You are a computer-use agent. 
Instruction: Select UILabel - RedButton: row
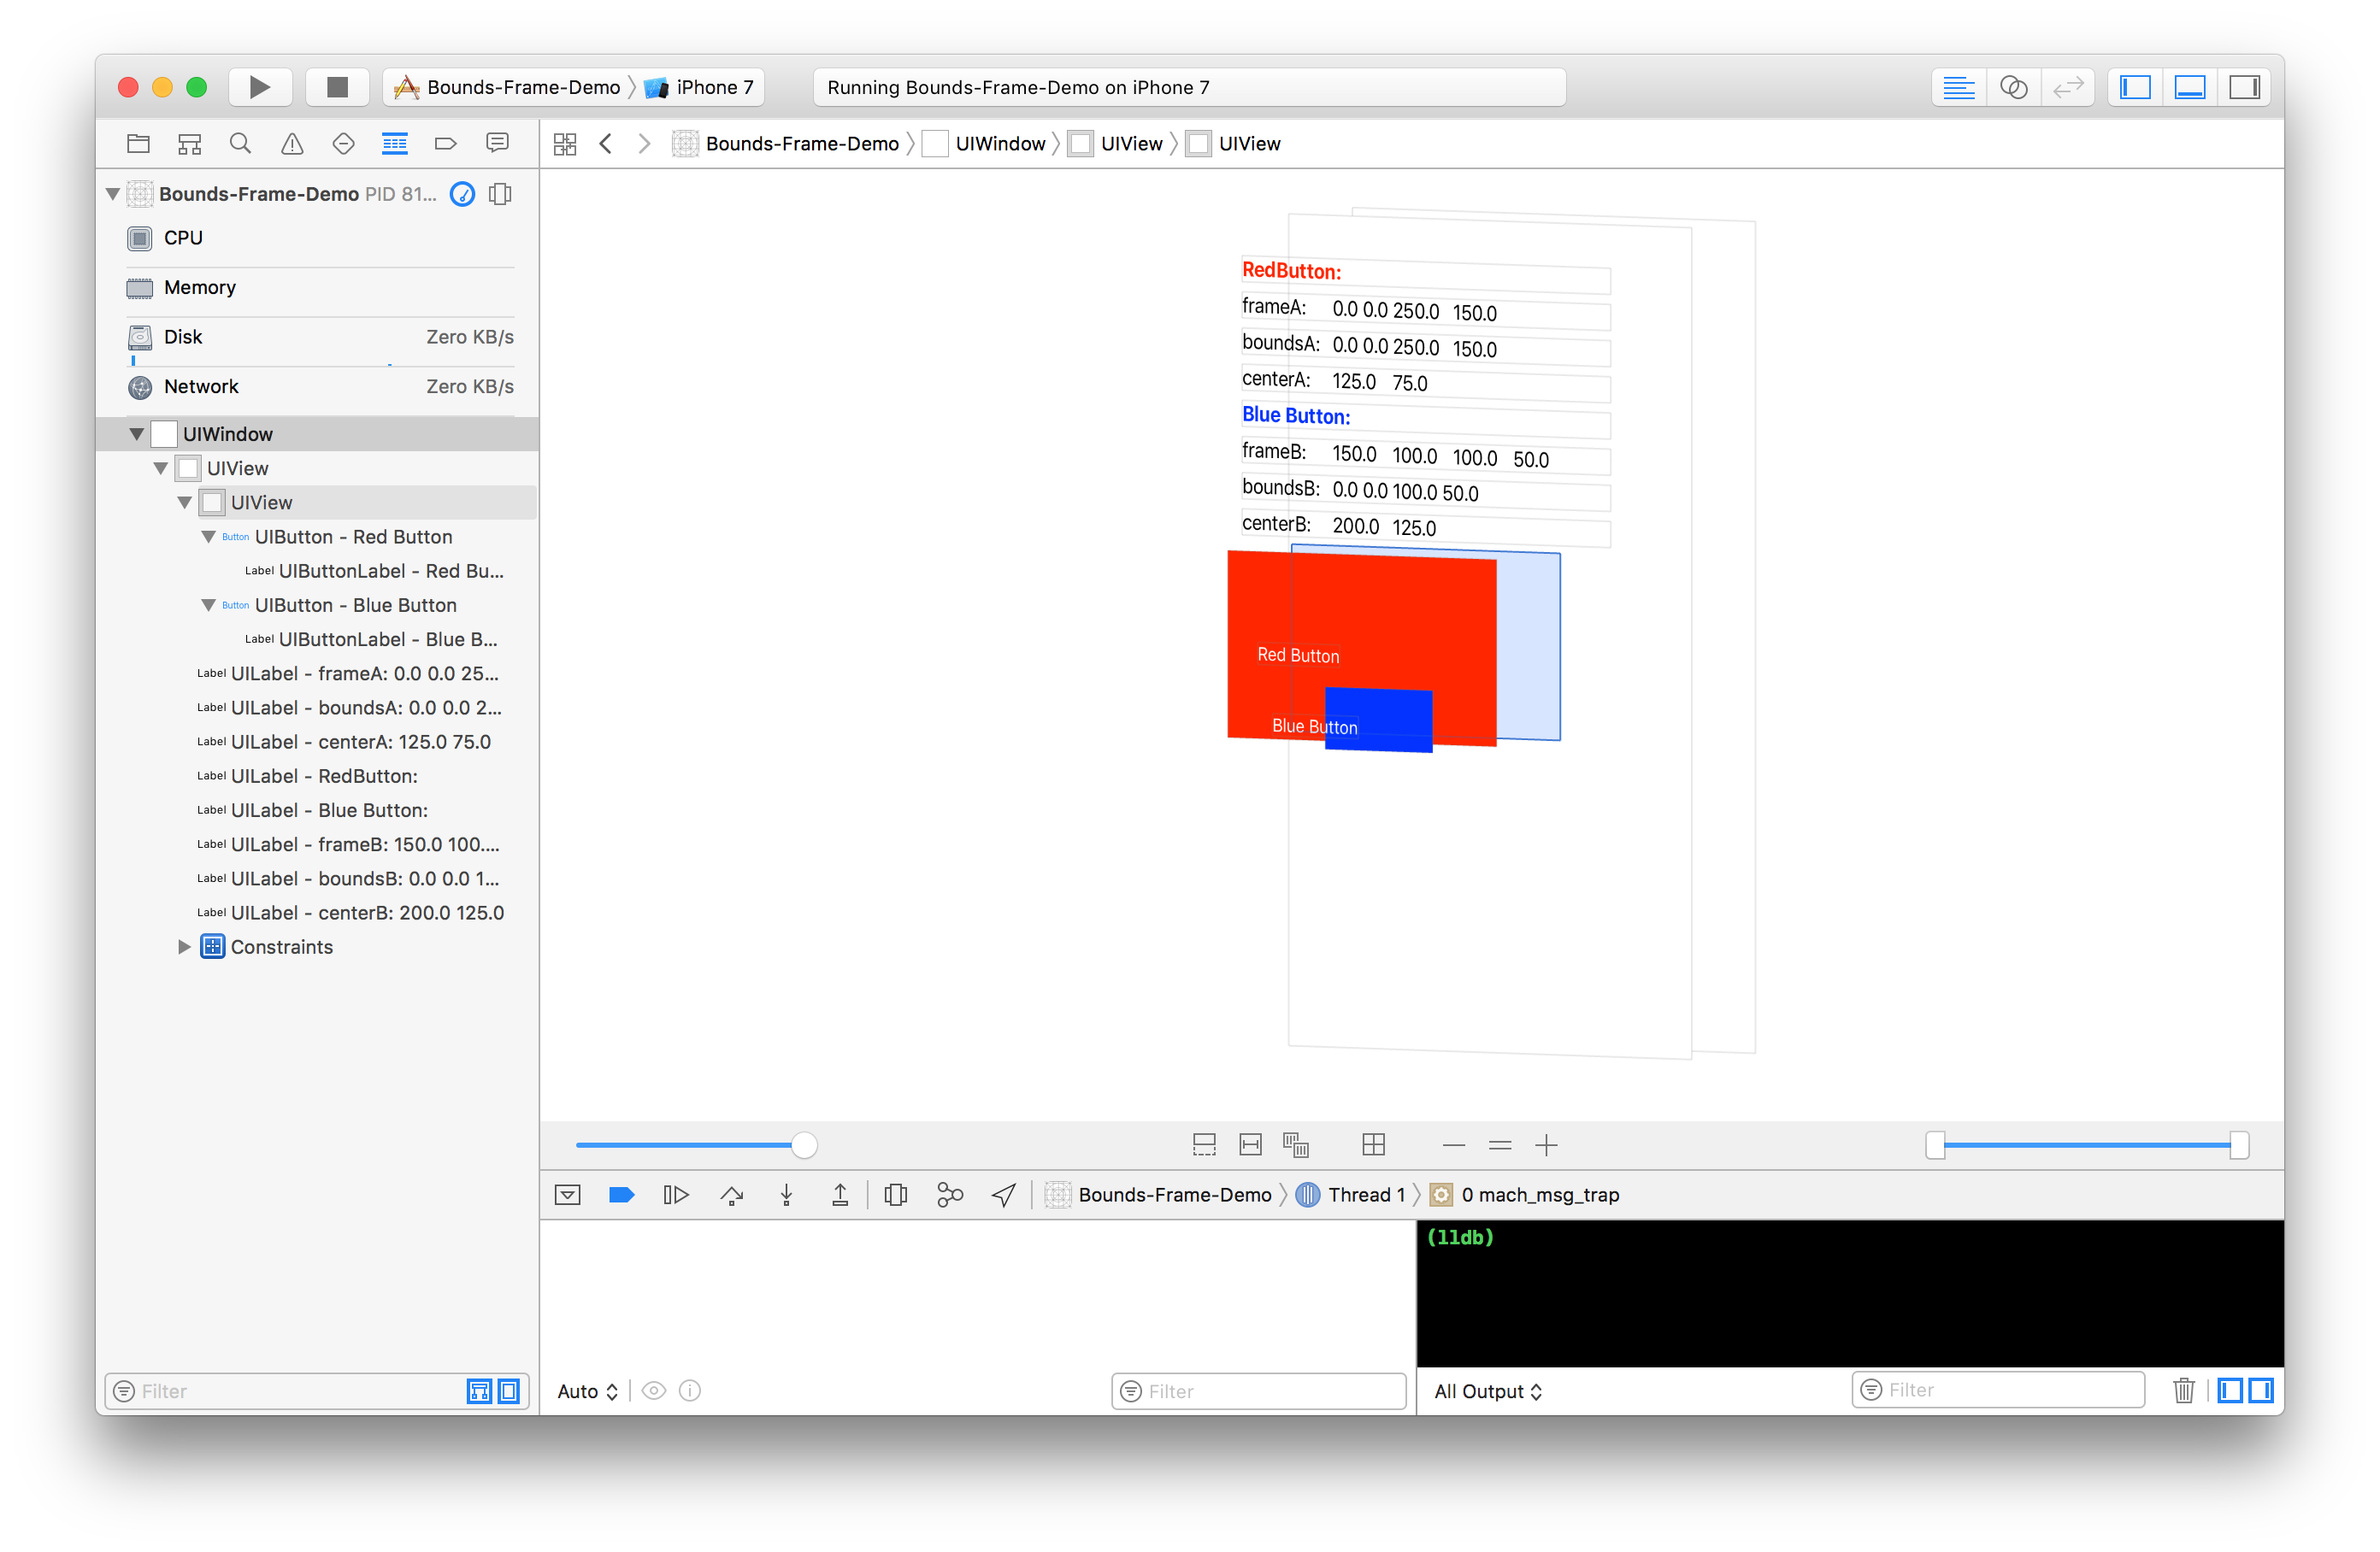click(316, 776)
